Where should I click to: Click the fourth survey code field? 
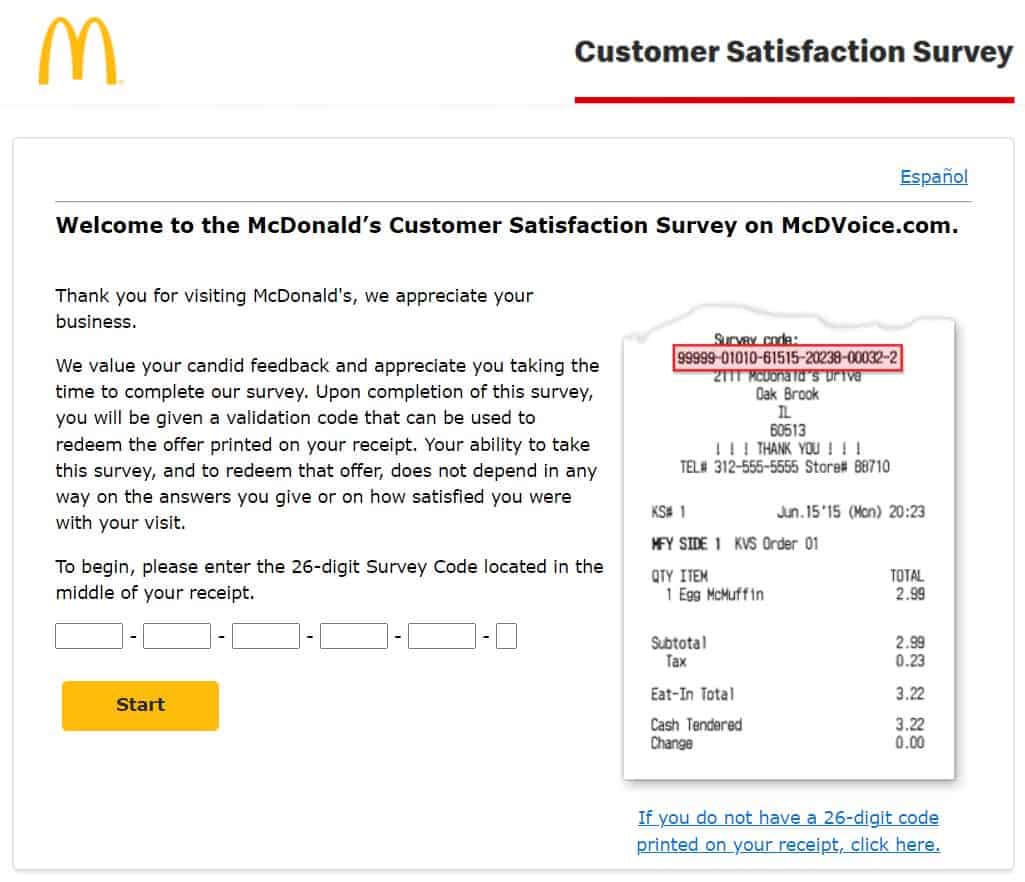click(x=353, y=636)
